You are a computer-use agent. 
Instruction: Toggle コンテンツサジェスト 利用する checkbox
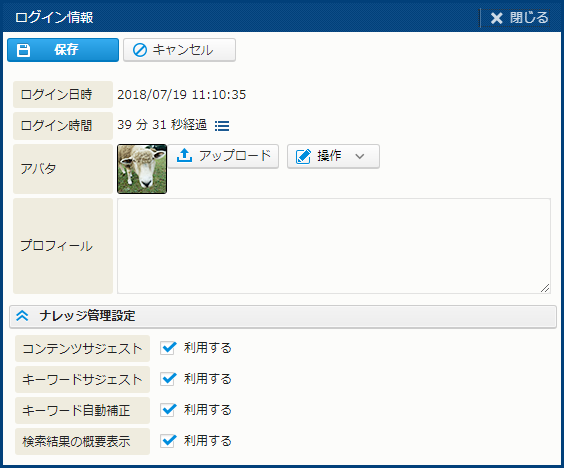[x=168, y=348]
